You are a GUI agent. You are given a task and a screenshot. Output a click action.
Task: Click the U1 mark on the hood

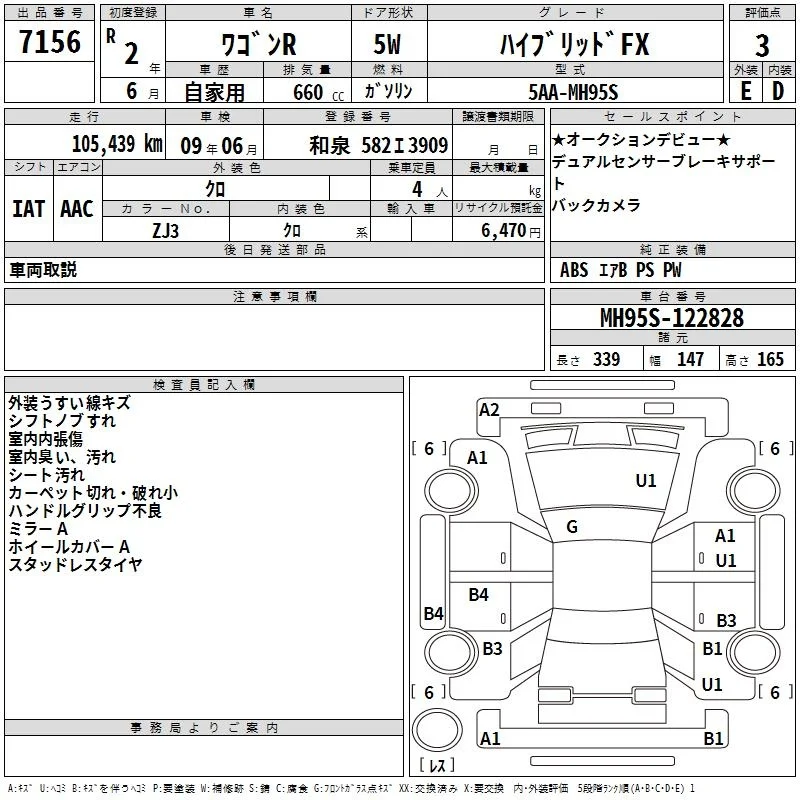(x=646, y=480)
